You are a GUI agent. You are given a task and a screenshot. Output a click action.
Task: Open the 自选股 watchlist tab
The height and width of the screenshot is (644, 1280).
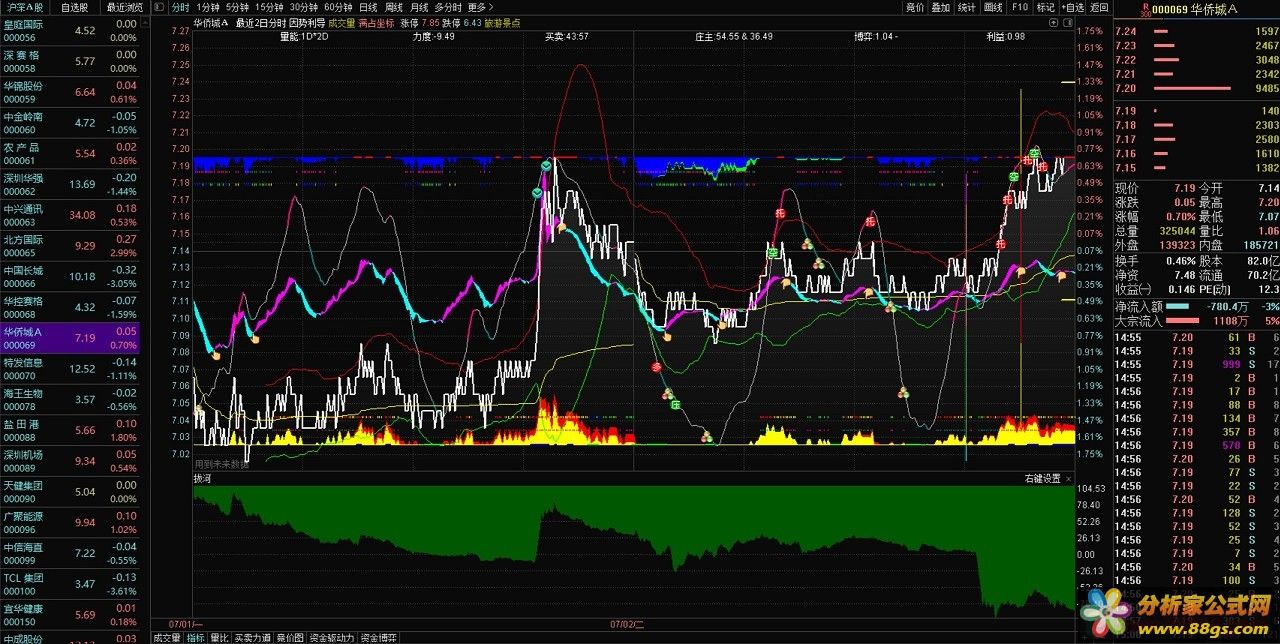pyautogui.click(x=74, y=7)
